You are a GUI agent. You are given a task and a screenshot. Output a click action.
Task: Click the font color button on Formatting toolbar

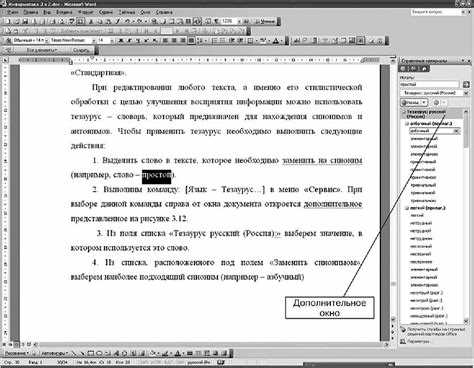point(276,40)
